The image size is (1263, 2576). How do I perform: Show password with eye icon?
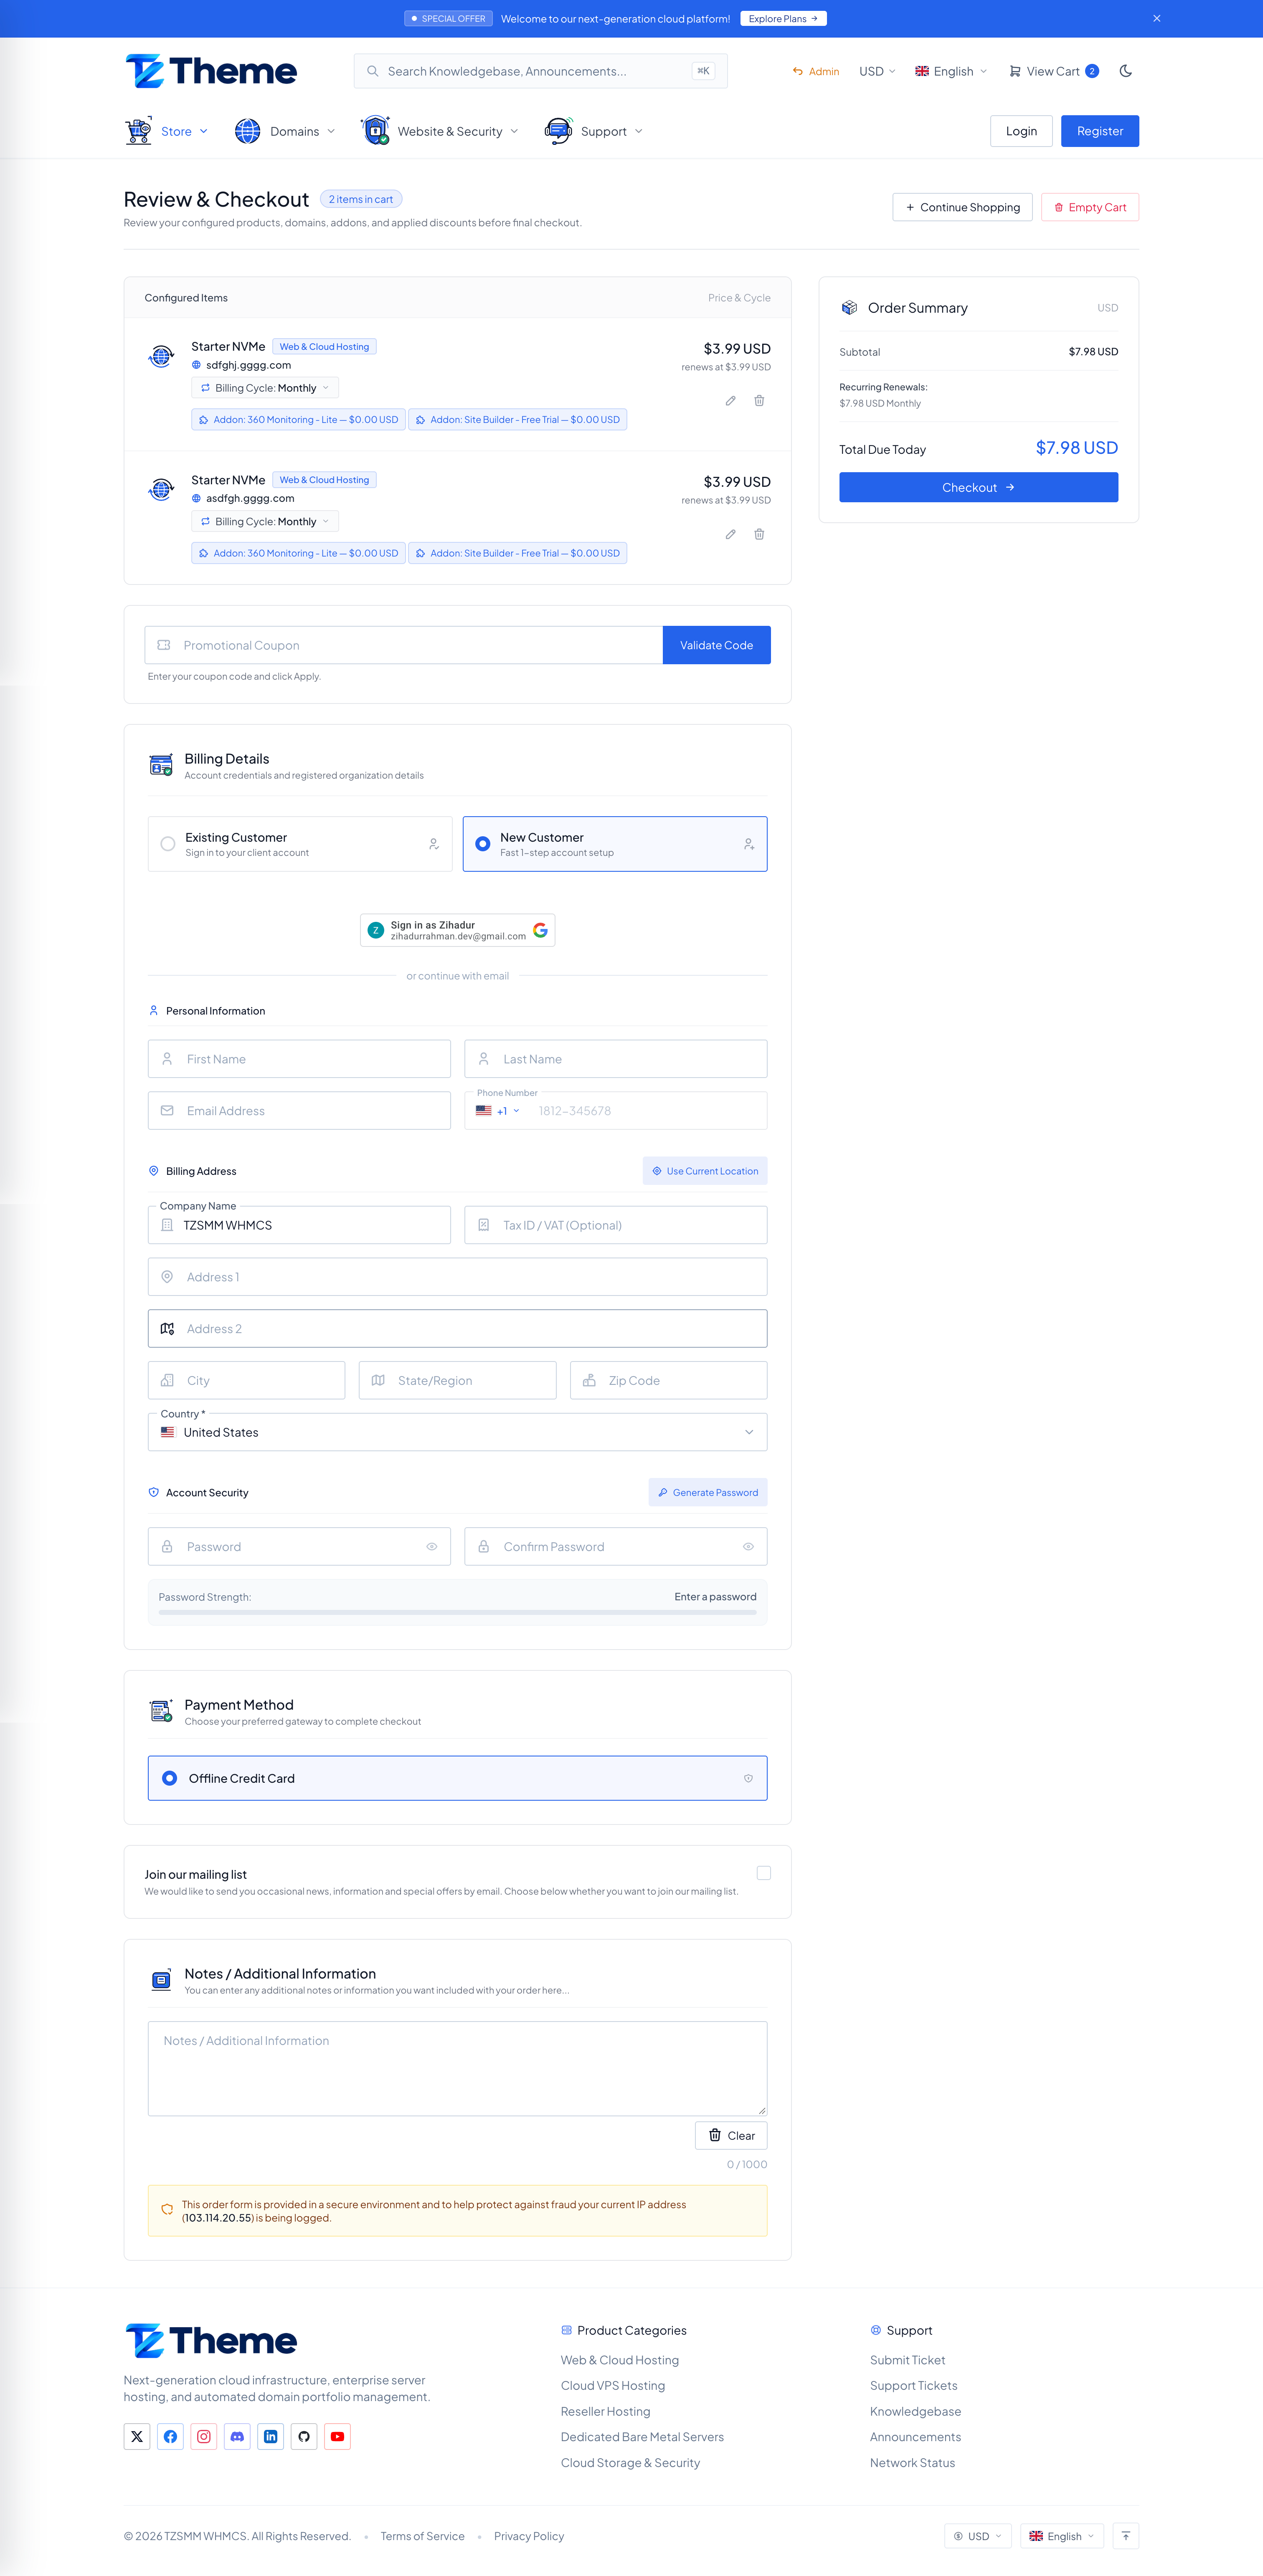[x=432, y=1546]
